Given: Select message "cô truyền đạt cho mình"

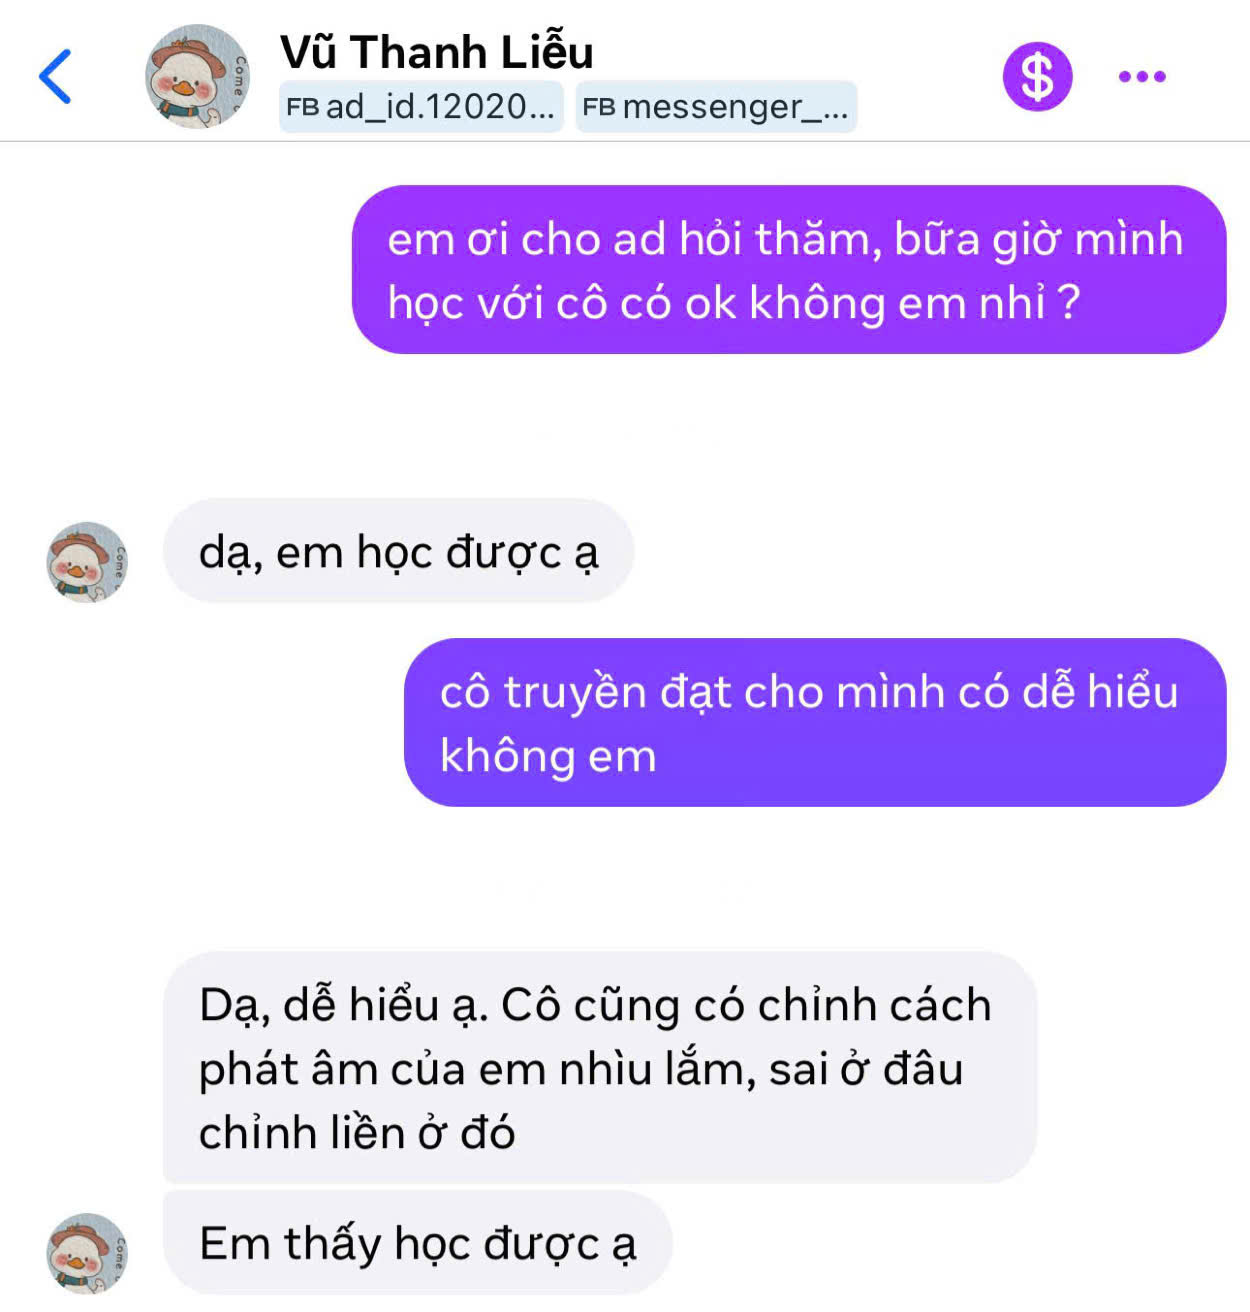Looking at the screenshot, I should click(815, 723).
